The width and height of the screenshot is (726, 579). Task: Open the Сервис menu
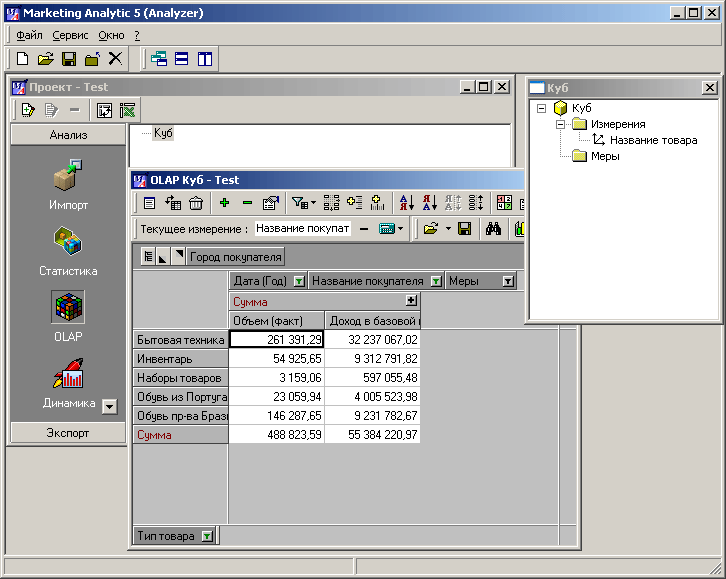pos(70,36)
